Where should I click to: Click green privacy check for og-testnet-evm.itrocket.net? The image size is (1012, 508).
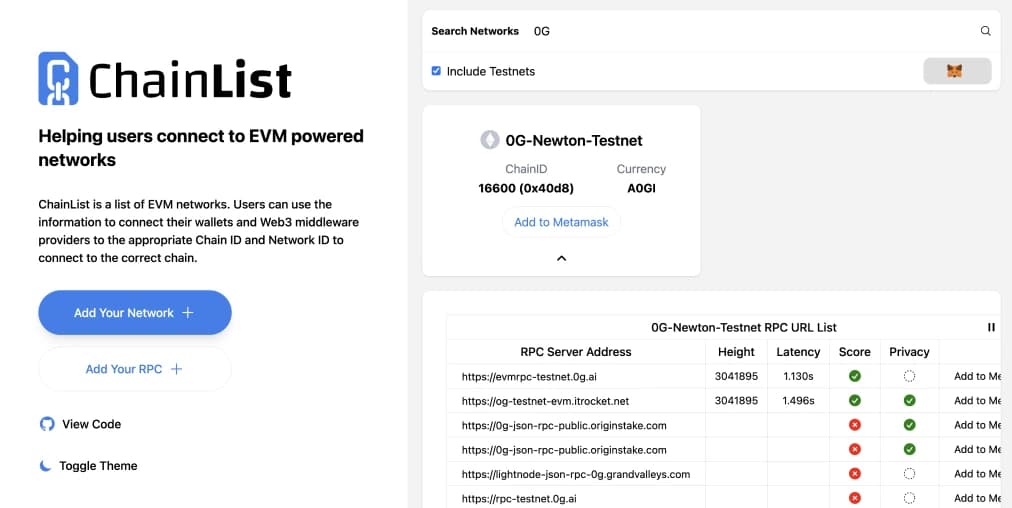909,400
